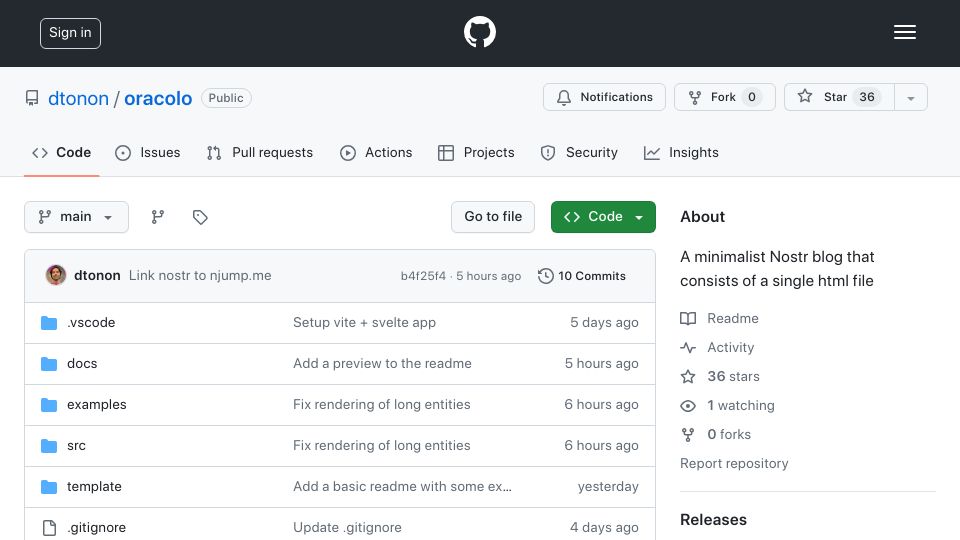Open the 1 watching link

(741, 405)
